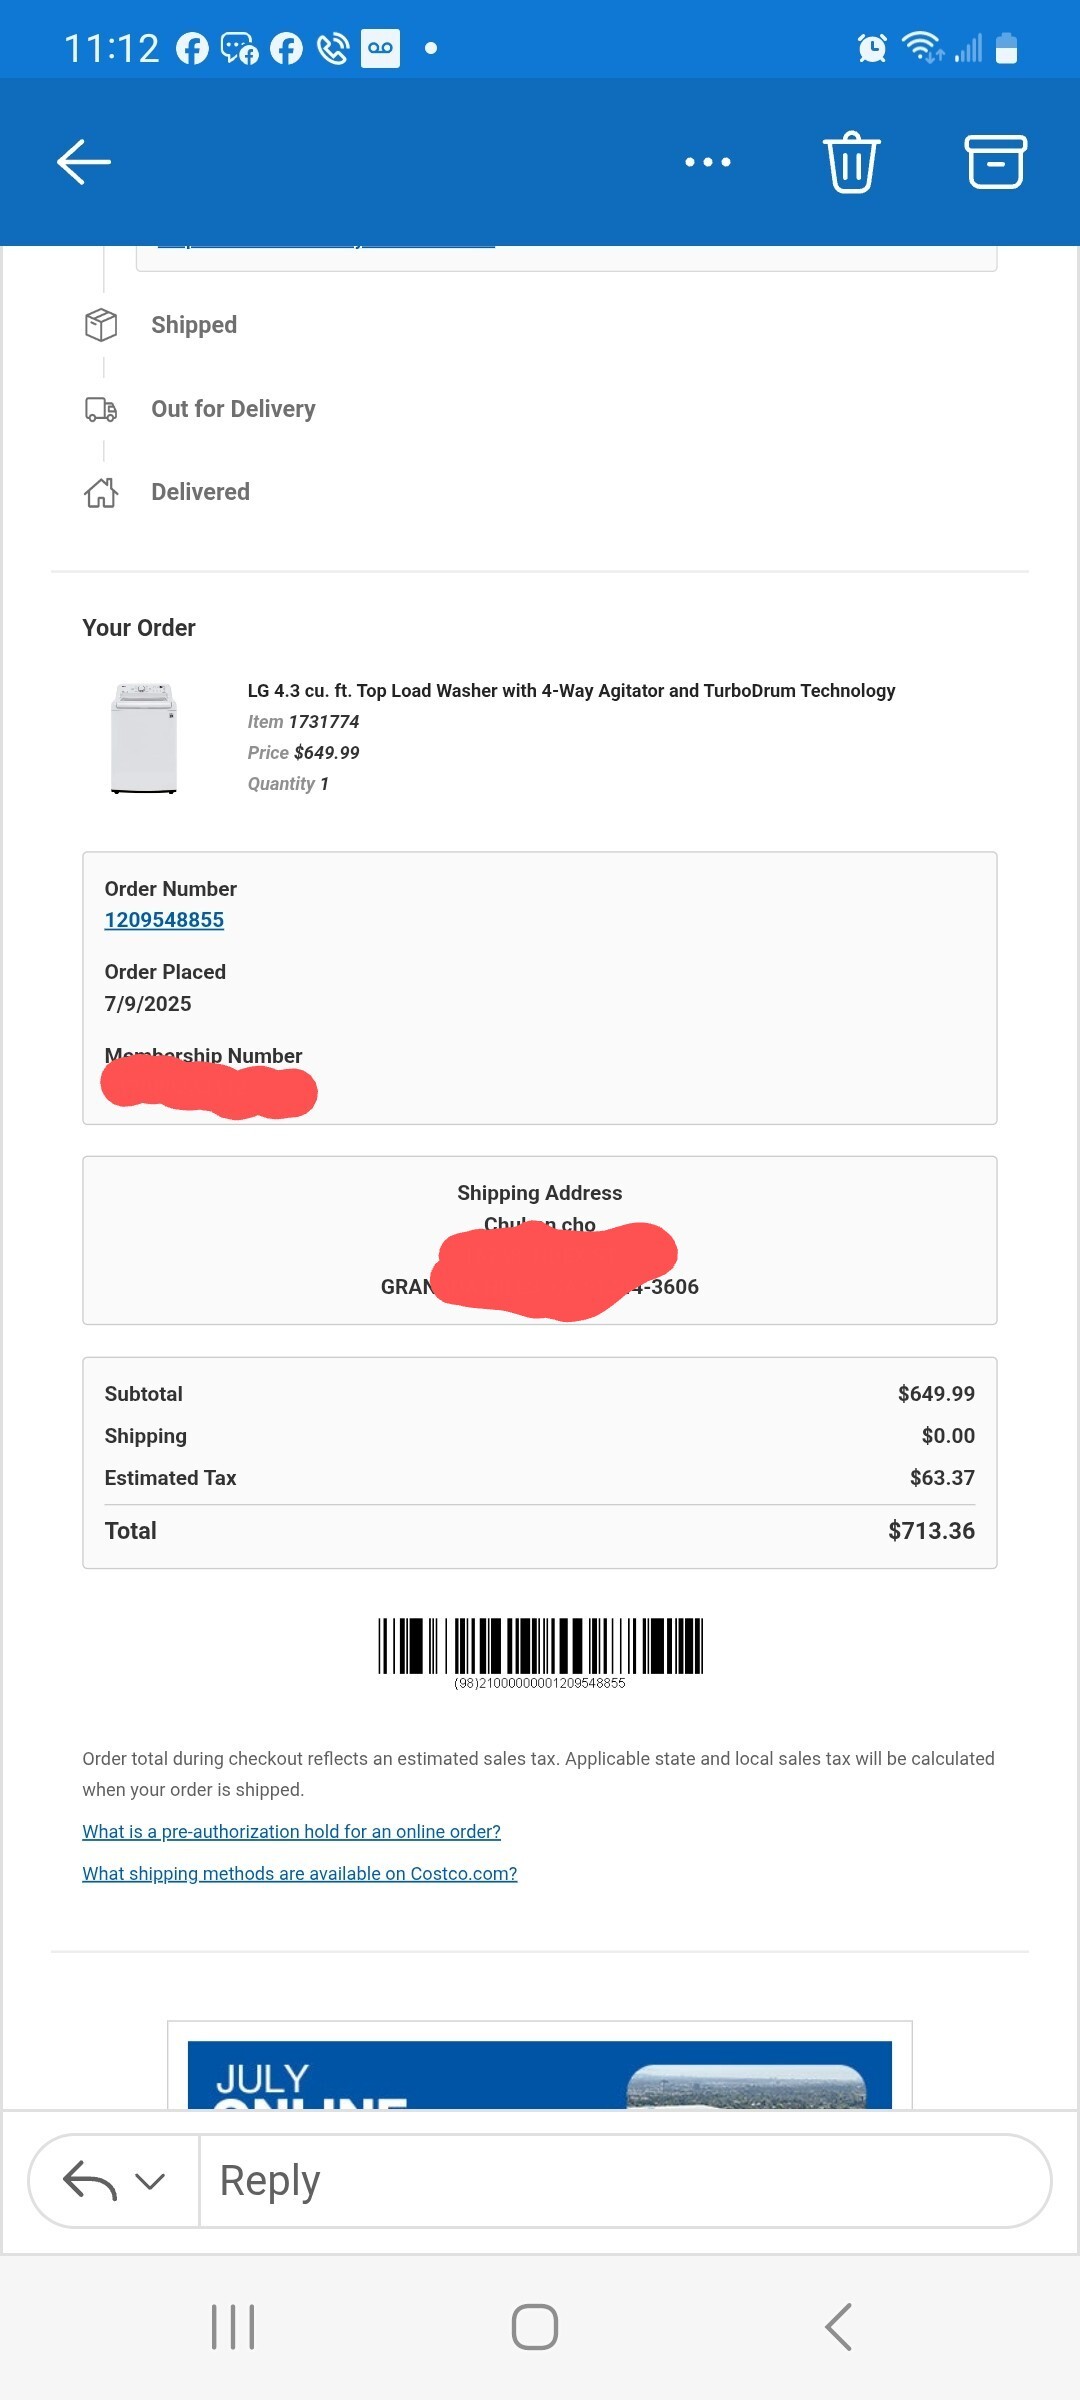Expand reply options chevron dropdown
Viewport: 1080px width, 2400px height.
150,2181
